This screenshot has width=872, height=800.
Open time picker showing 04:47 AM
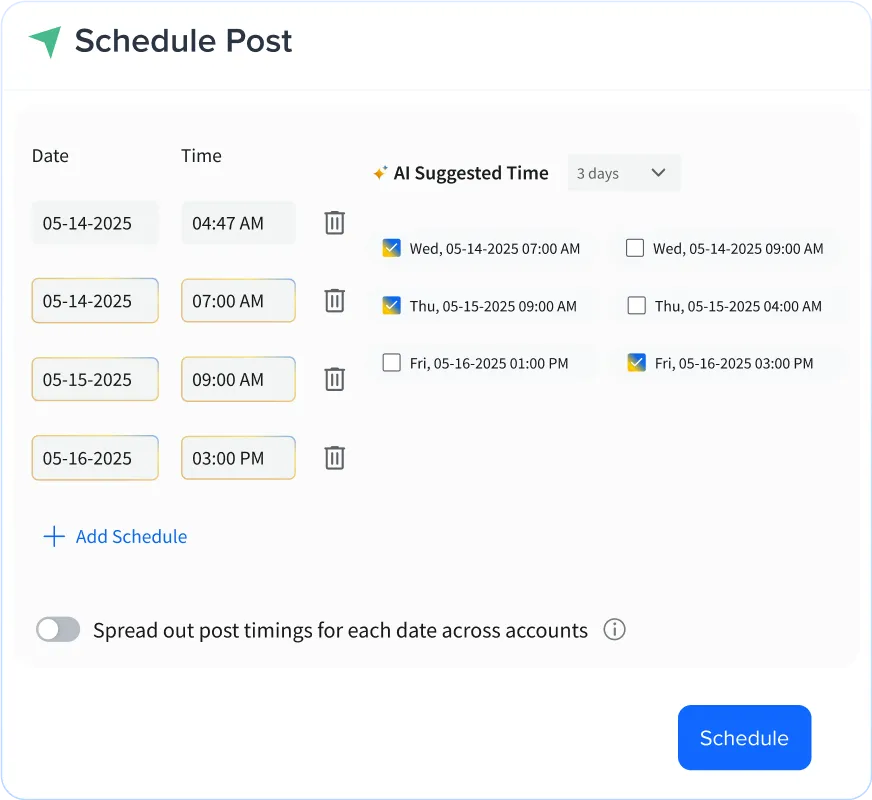tap(238, 223)
